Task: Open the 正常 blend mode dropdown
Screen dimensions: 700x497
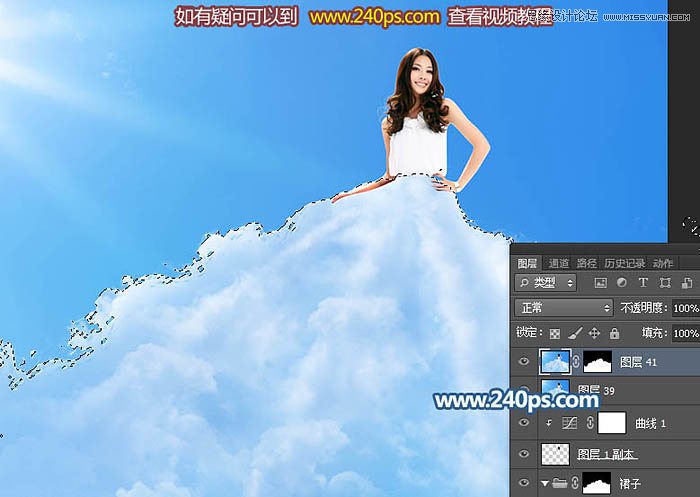Action: coord(563,308)
